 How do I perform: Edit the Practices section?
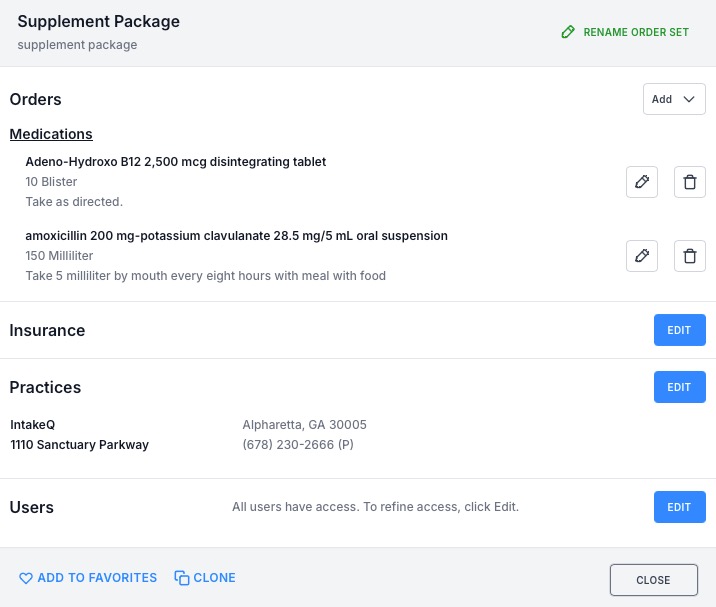(x=679, y=387)
